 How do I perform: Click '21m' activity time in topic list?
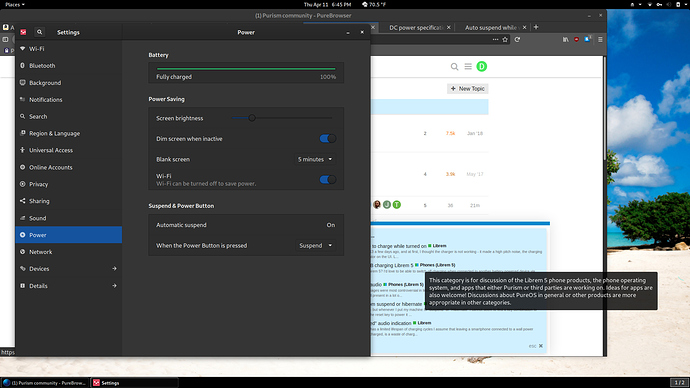coord(475,205)
